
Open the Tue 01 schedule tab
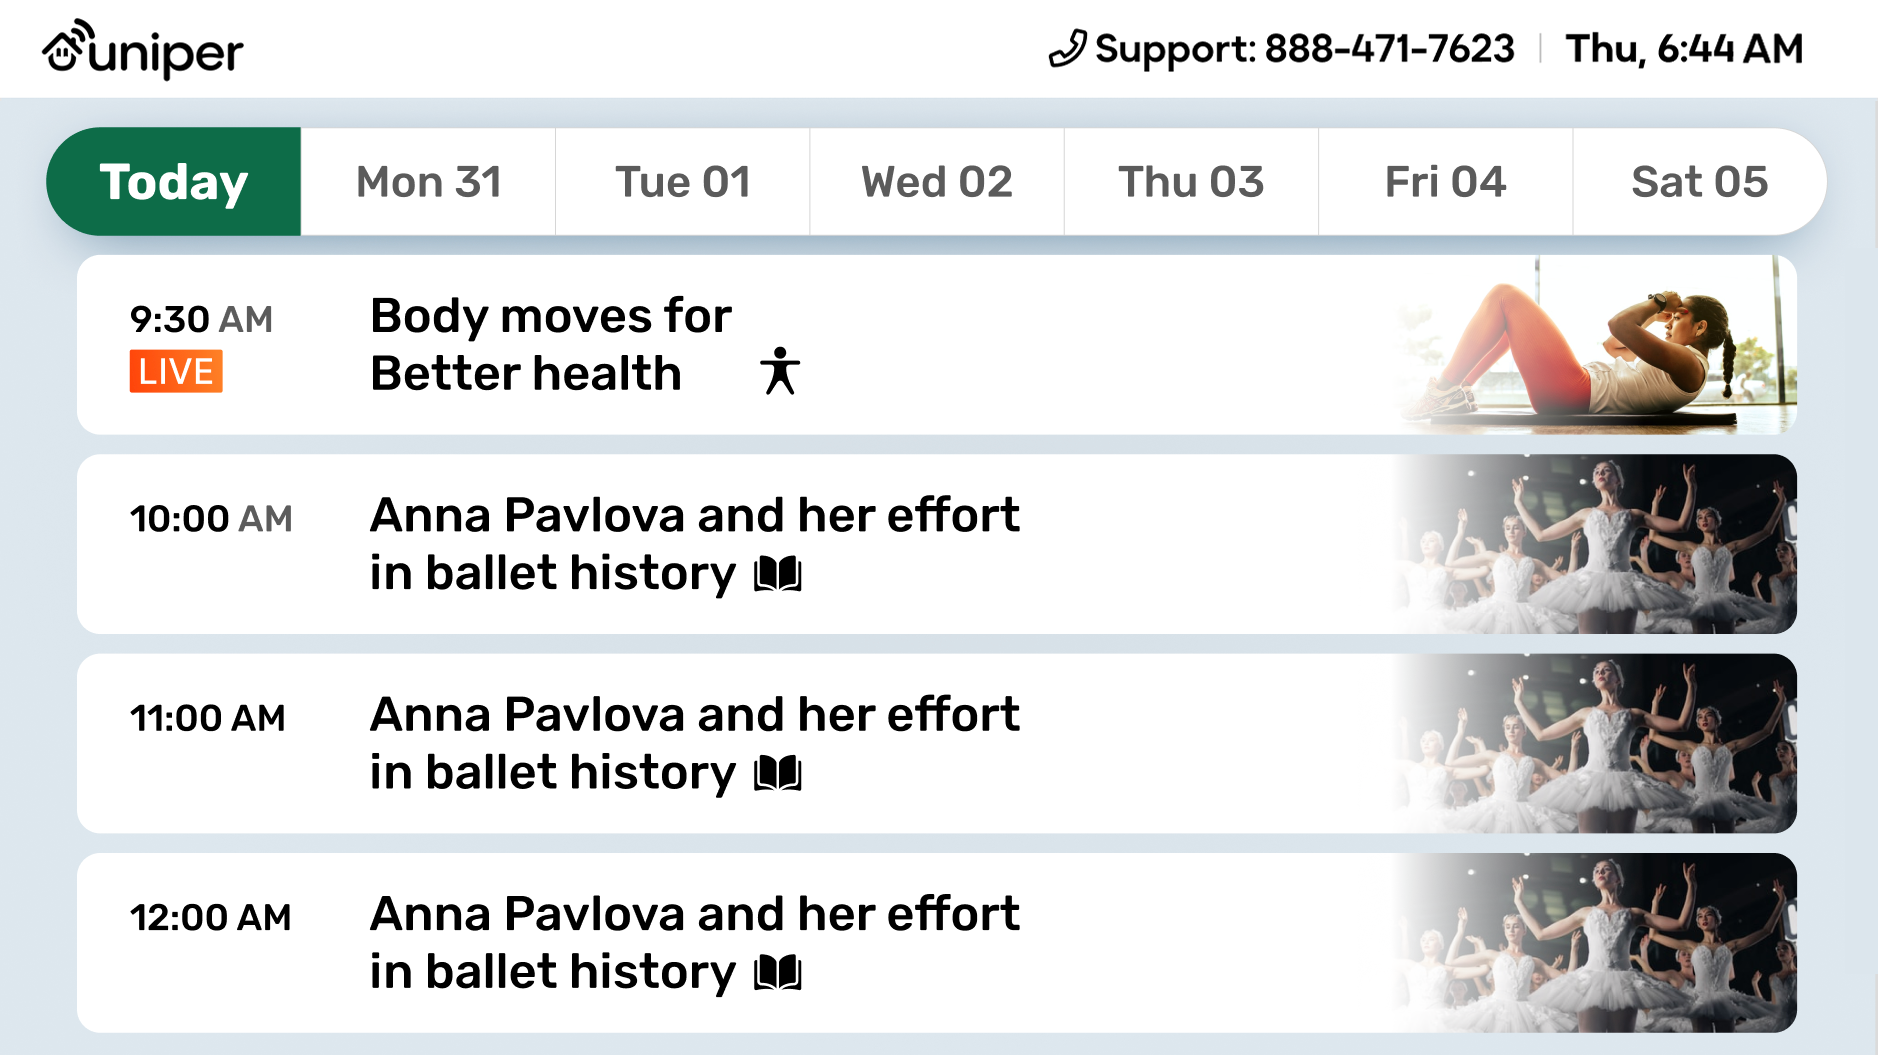683,182
